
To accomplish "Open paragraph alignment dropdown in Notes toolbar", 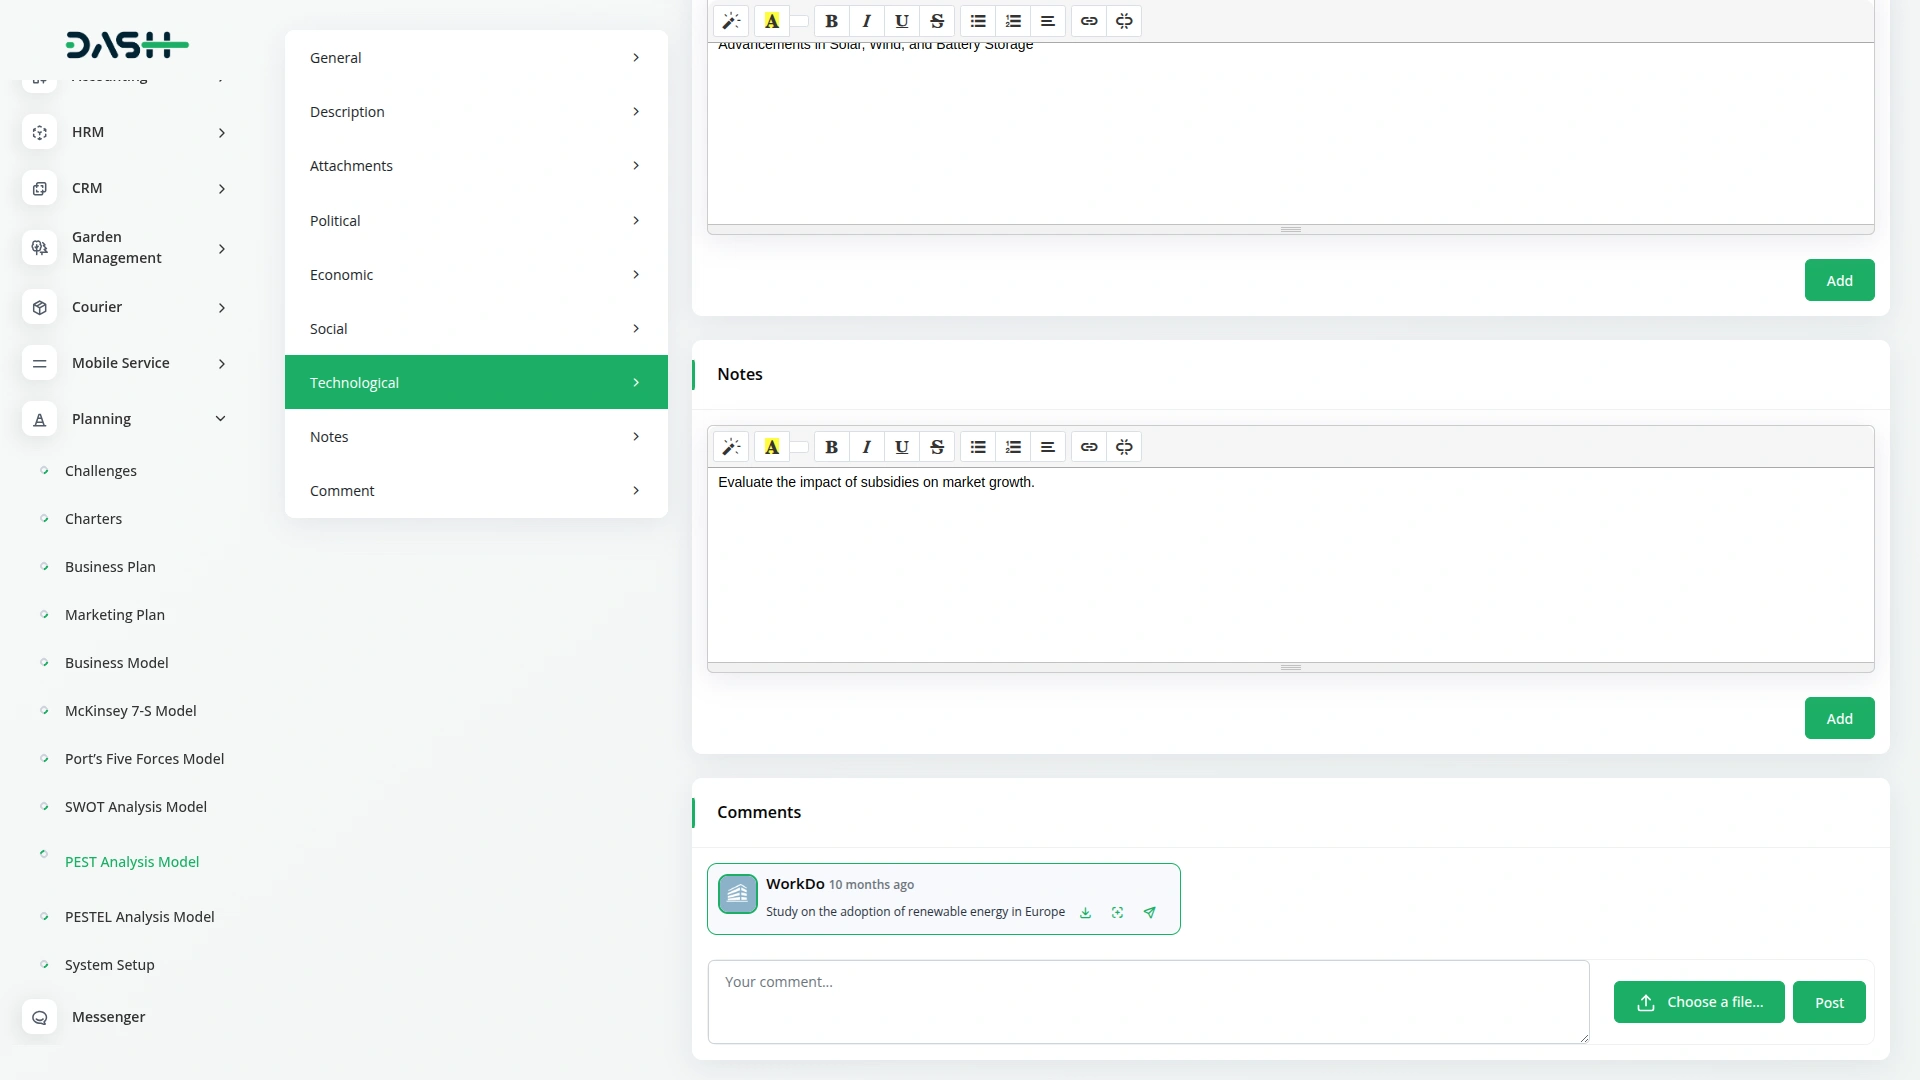I will 1047,447.
